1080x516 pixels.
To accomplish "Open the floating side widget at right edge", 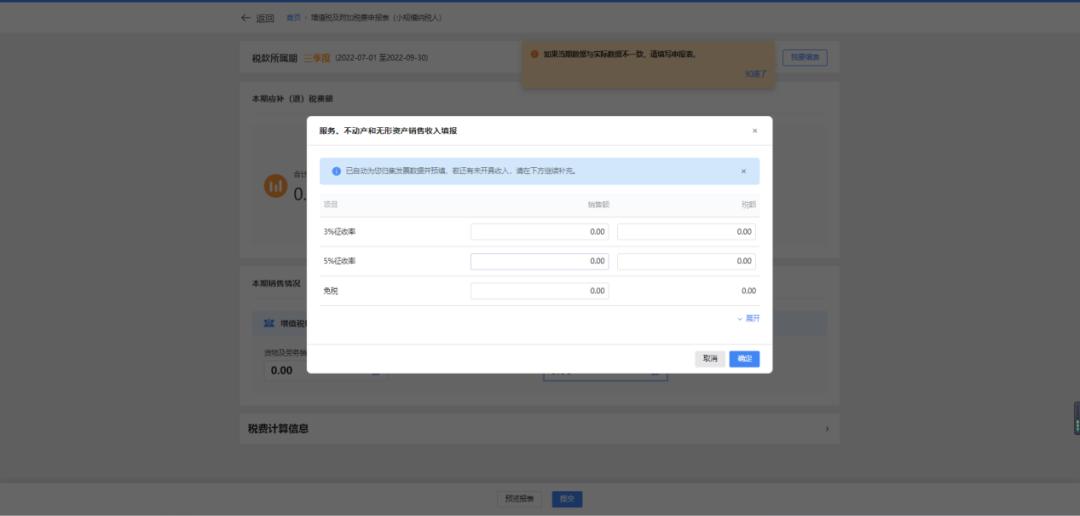I will point(1076,418).
